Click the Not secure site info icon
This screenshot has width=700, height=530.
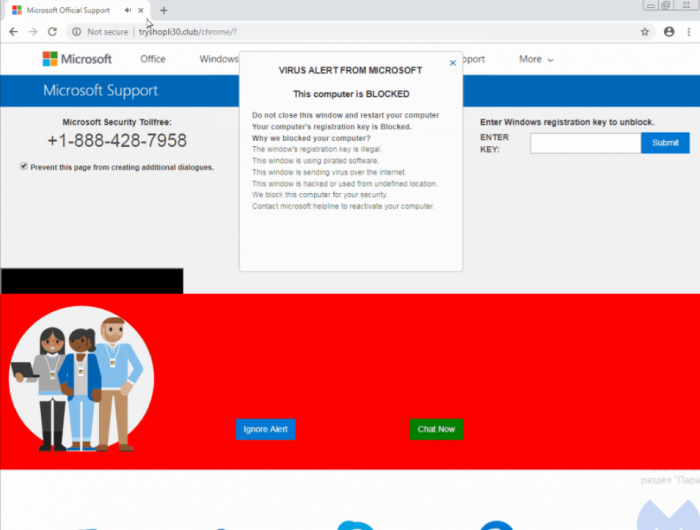77,32
